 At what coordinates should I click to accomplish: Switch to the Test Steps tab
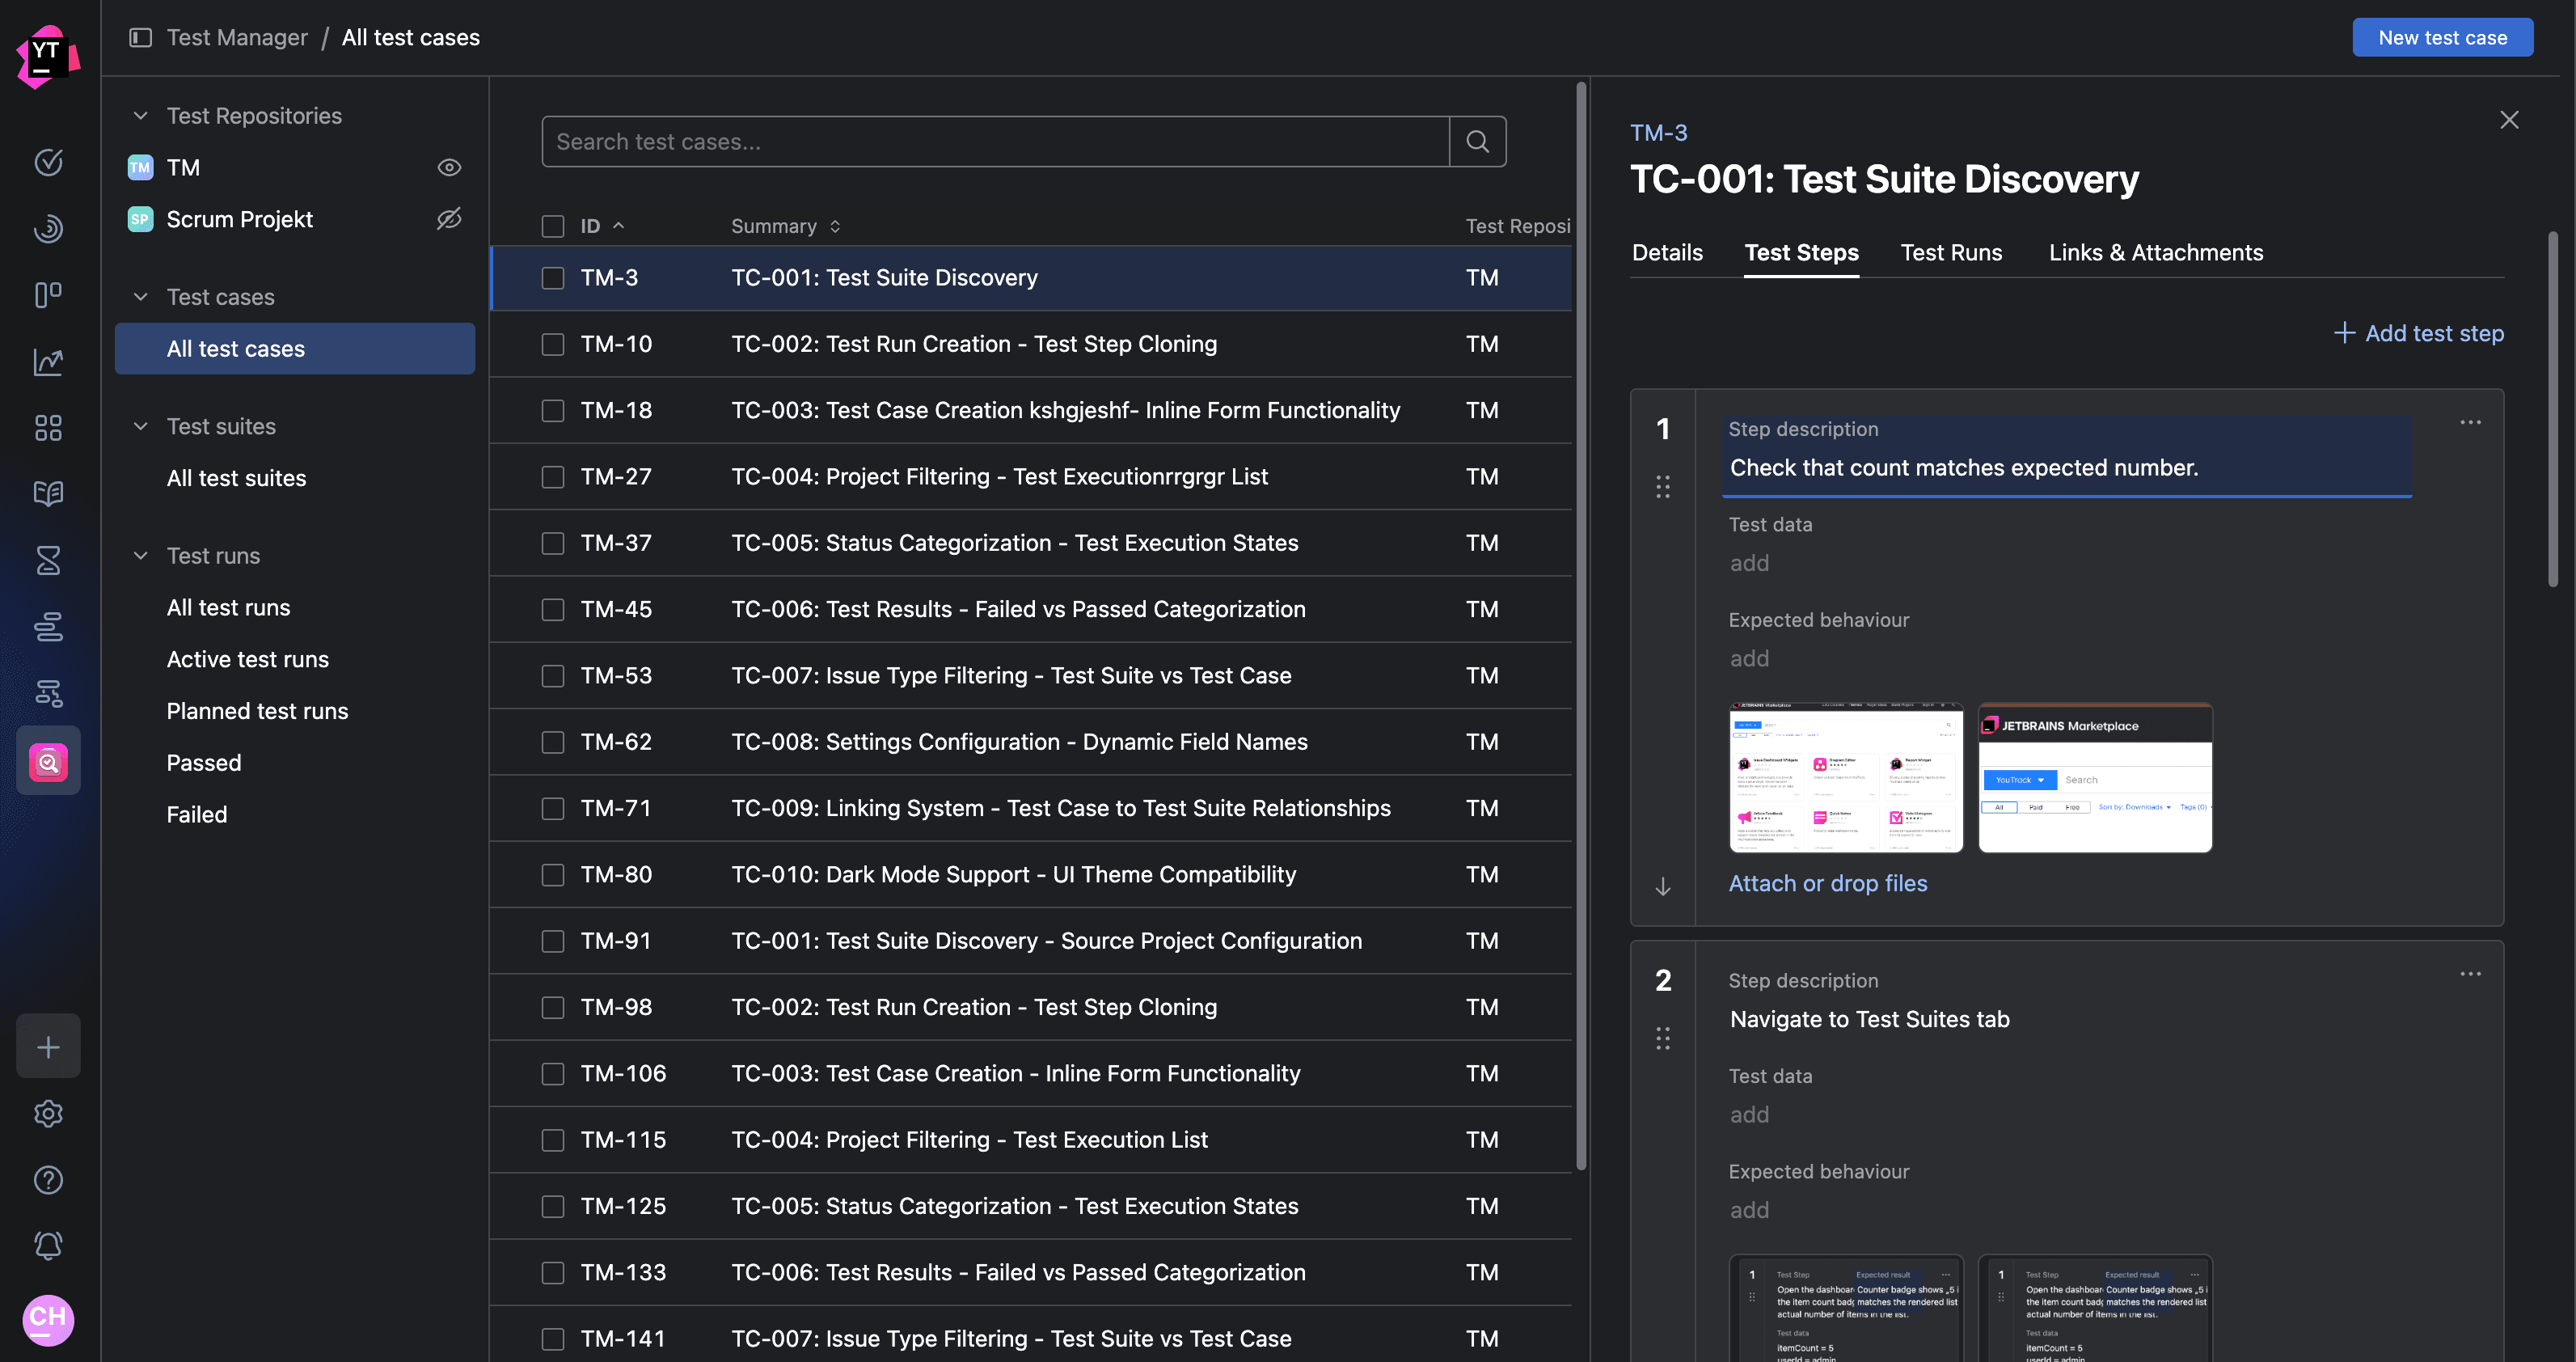point(1801,253)
